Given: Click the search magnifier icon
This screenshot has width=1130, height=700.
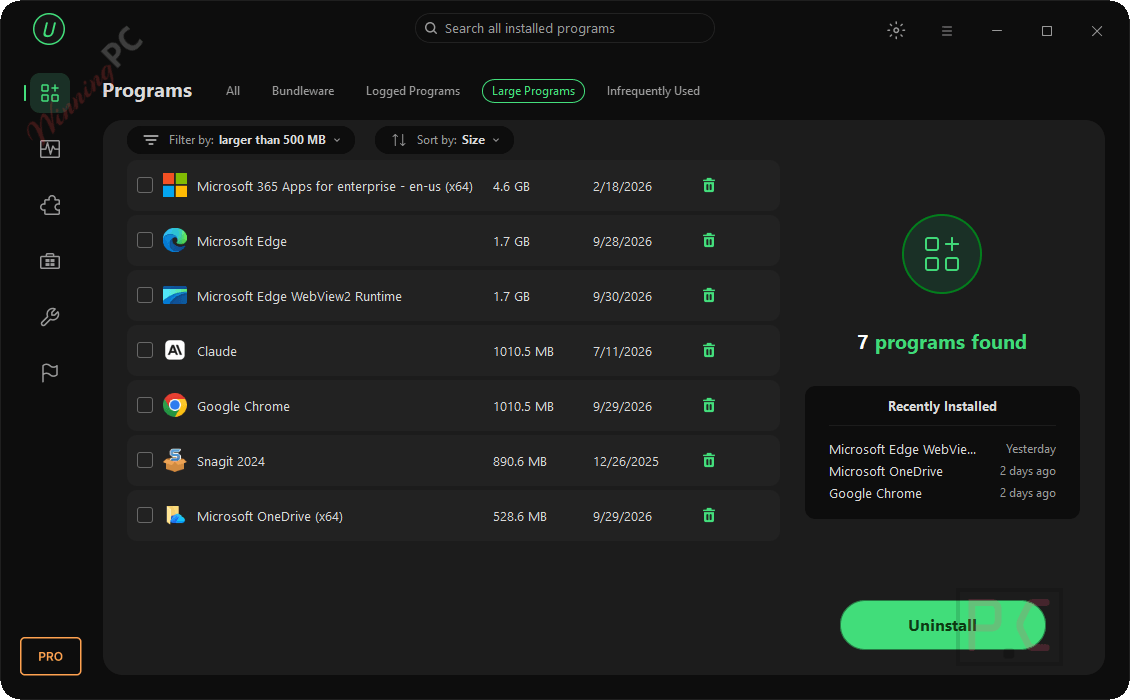Looking at the screenshot, I should pos(431,28).
